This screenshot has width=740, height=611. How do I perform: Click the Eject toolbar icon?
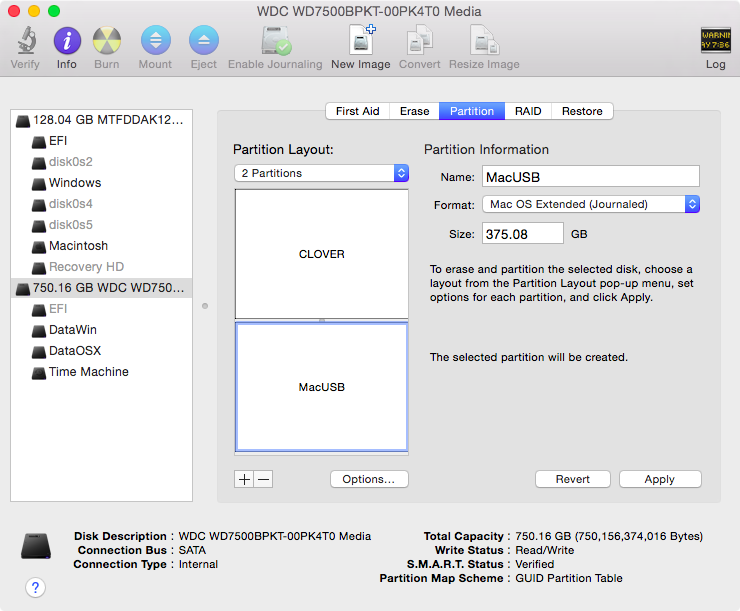(203, 41)
